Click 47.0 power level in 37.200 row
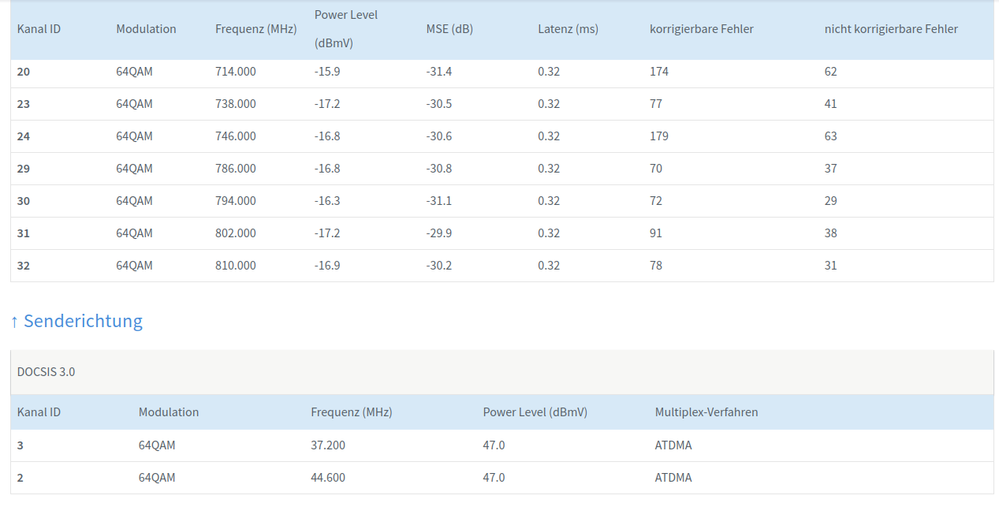 pyautogui.click(x=494, y=445)
